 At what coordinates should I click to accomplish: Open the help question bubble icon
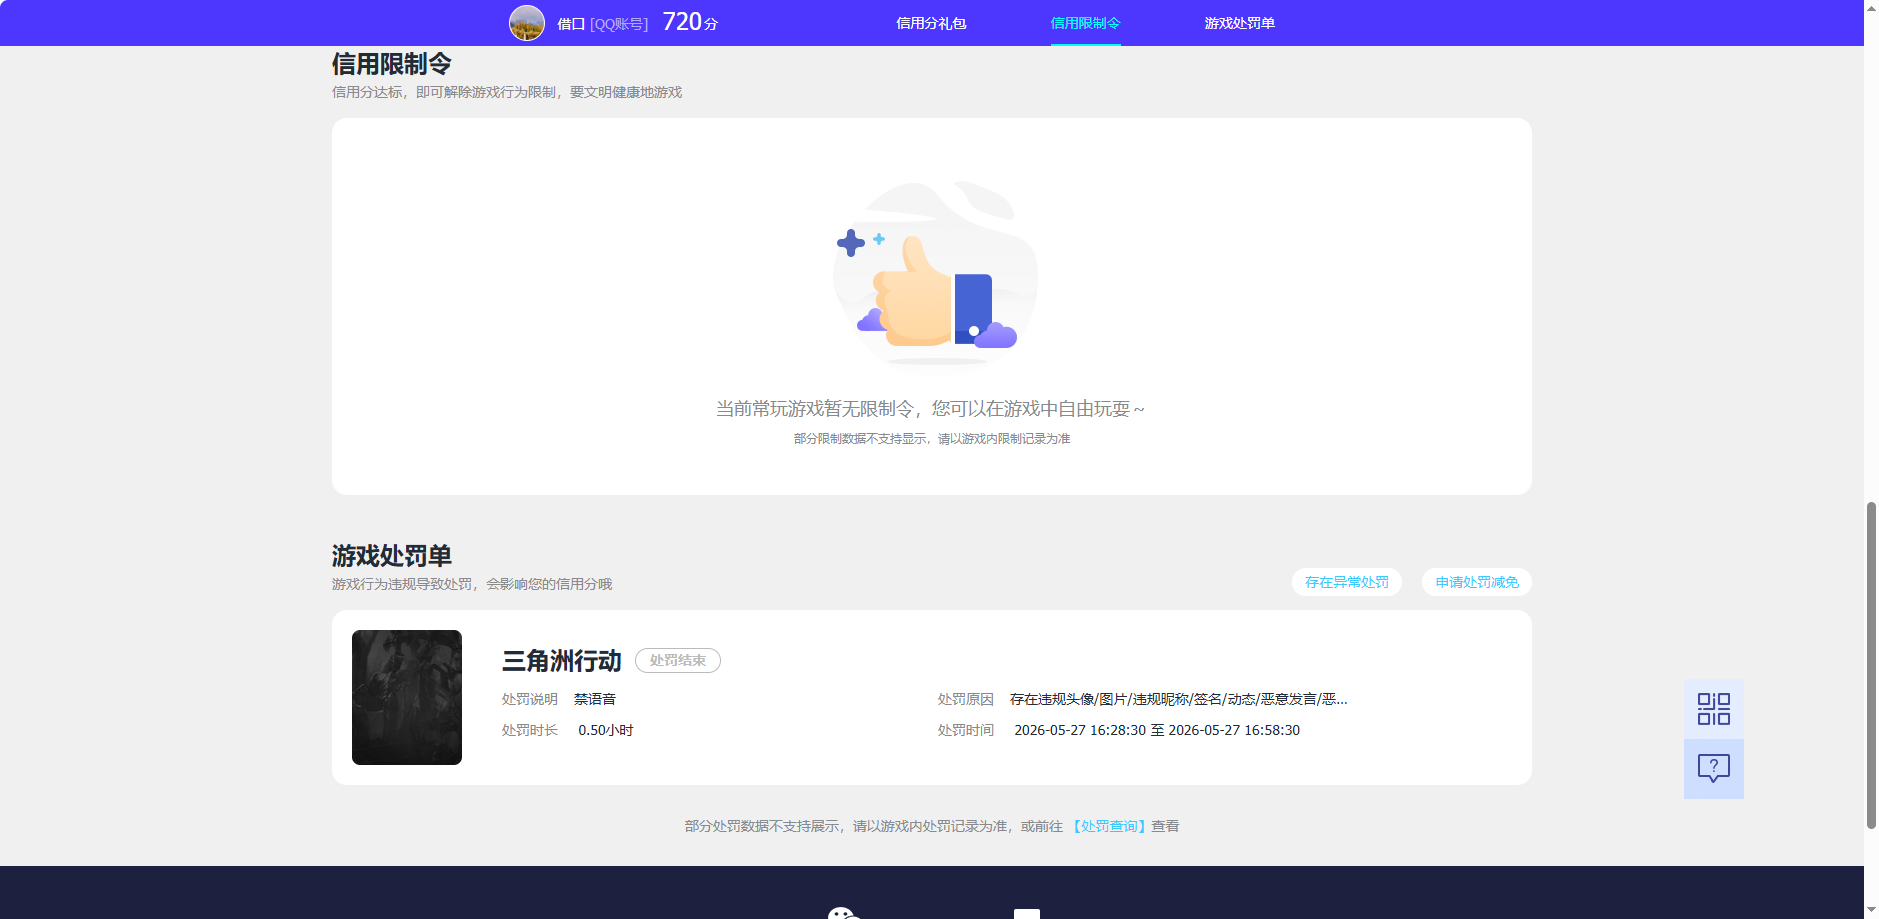(x=1714, y=768)
